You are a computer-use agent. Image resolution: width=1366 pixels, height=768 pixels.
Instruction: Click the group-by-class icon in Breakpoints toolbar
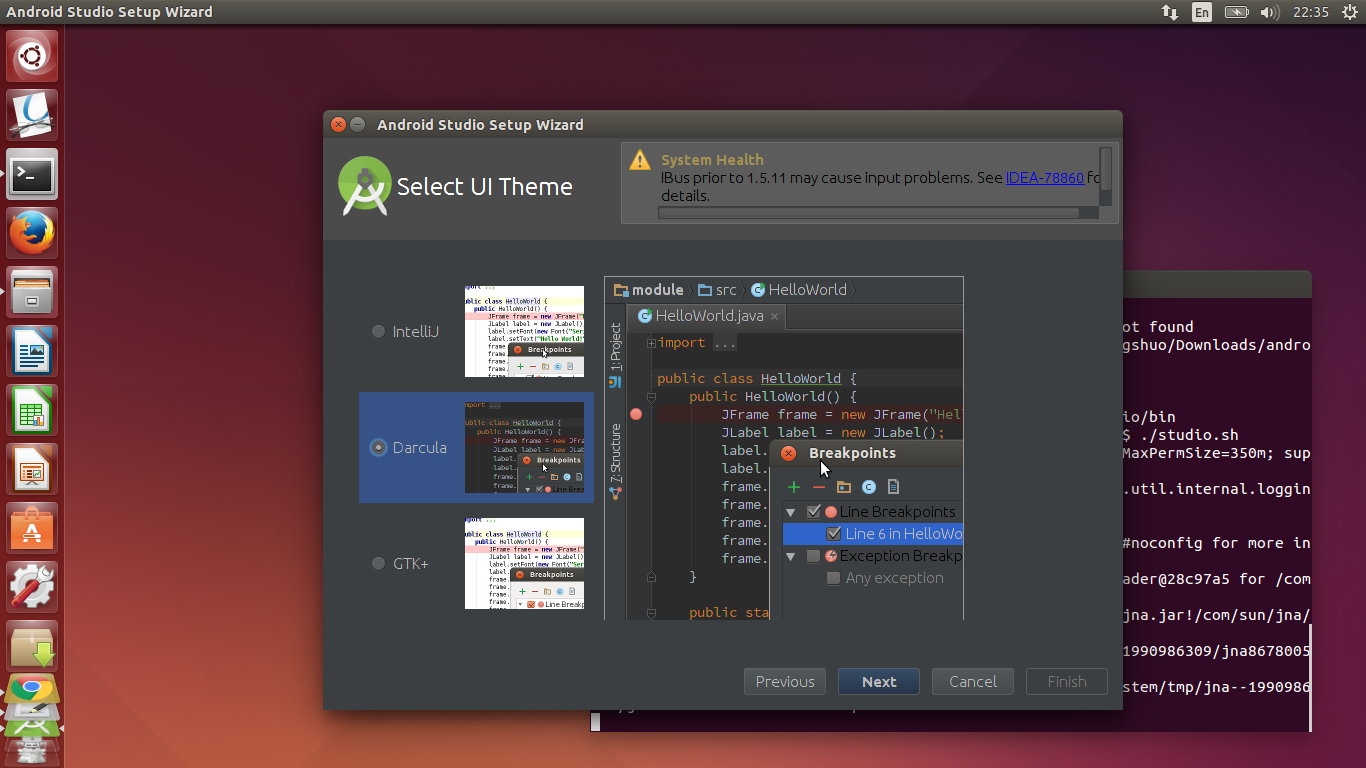coord(869,487)
